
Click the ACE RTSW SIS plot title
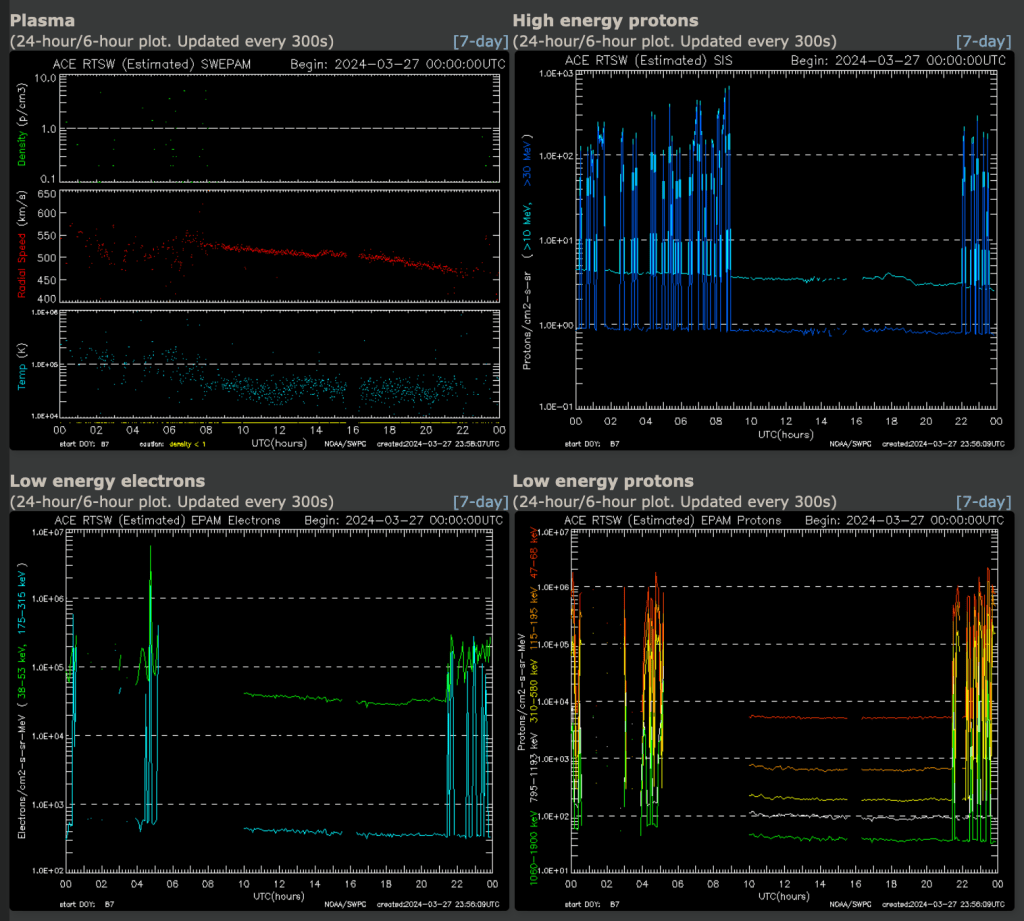click(648, 60)
